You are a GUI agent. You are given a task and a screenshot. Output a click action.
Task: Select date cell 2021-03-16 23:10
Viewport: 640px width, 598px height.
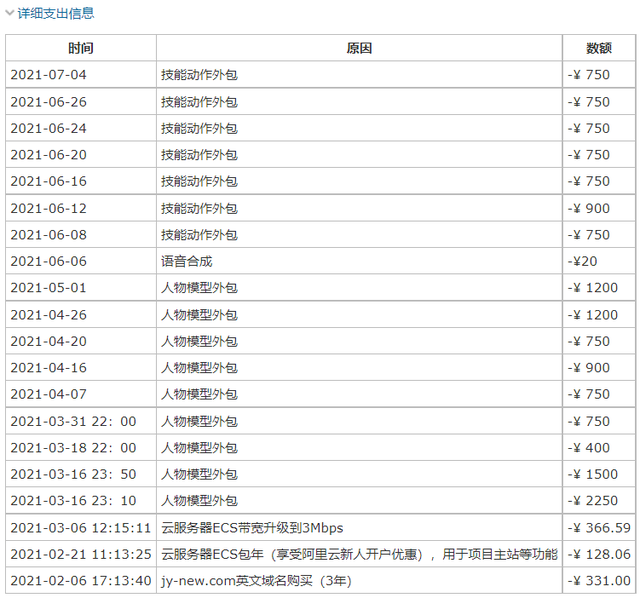click(81, 500)
